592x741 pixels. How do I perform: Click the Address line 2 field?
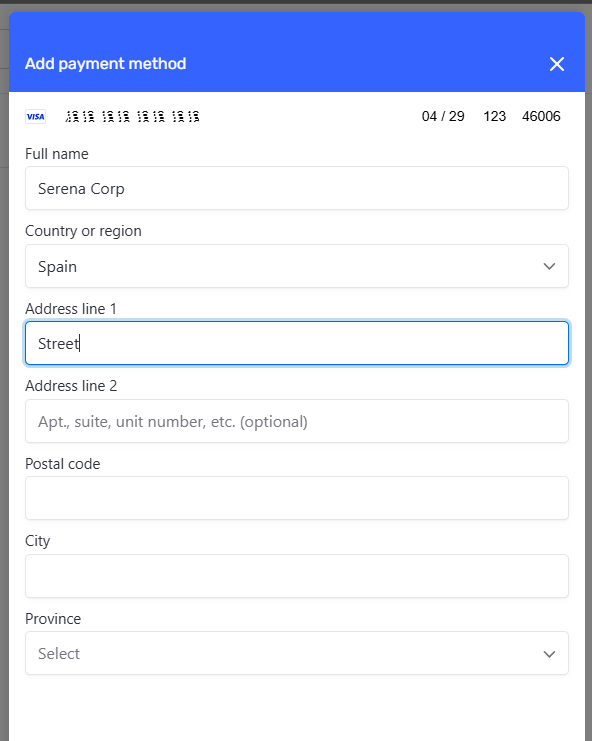point(297,421)
